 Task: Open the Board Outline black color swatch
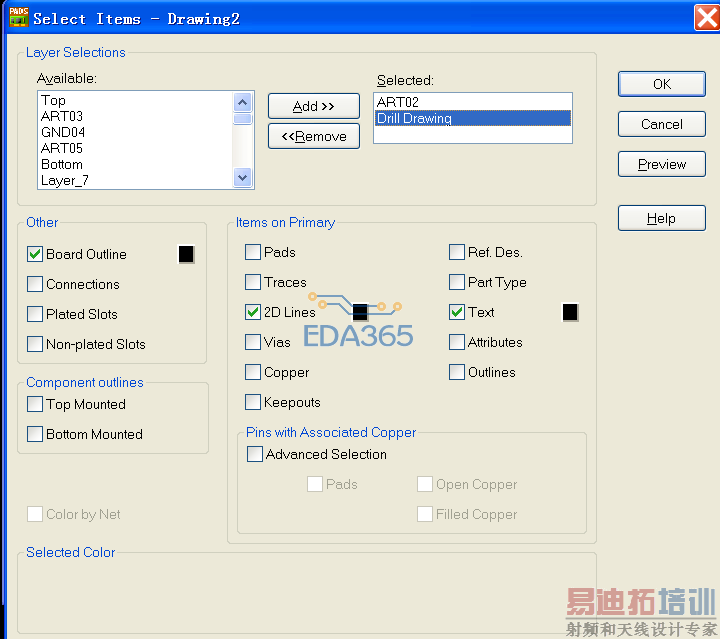click(x=186, y=254)
